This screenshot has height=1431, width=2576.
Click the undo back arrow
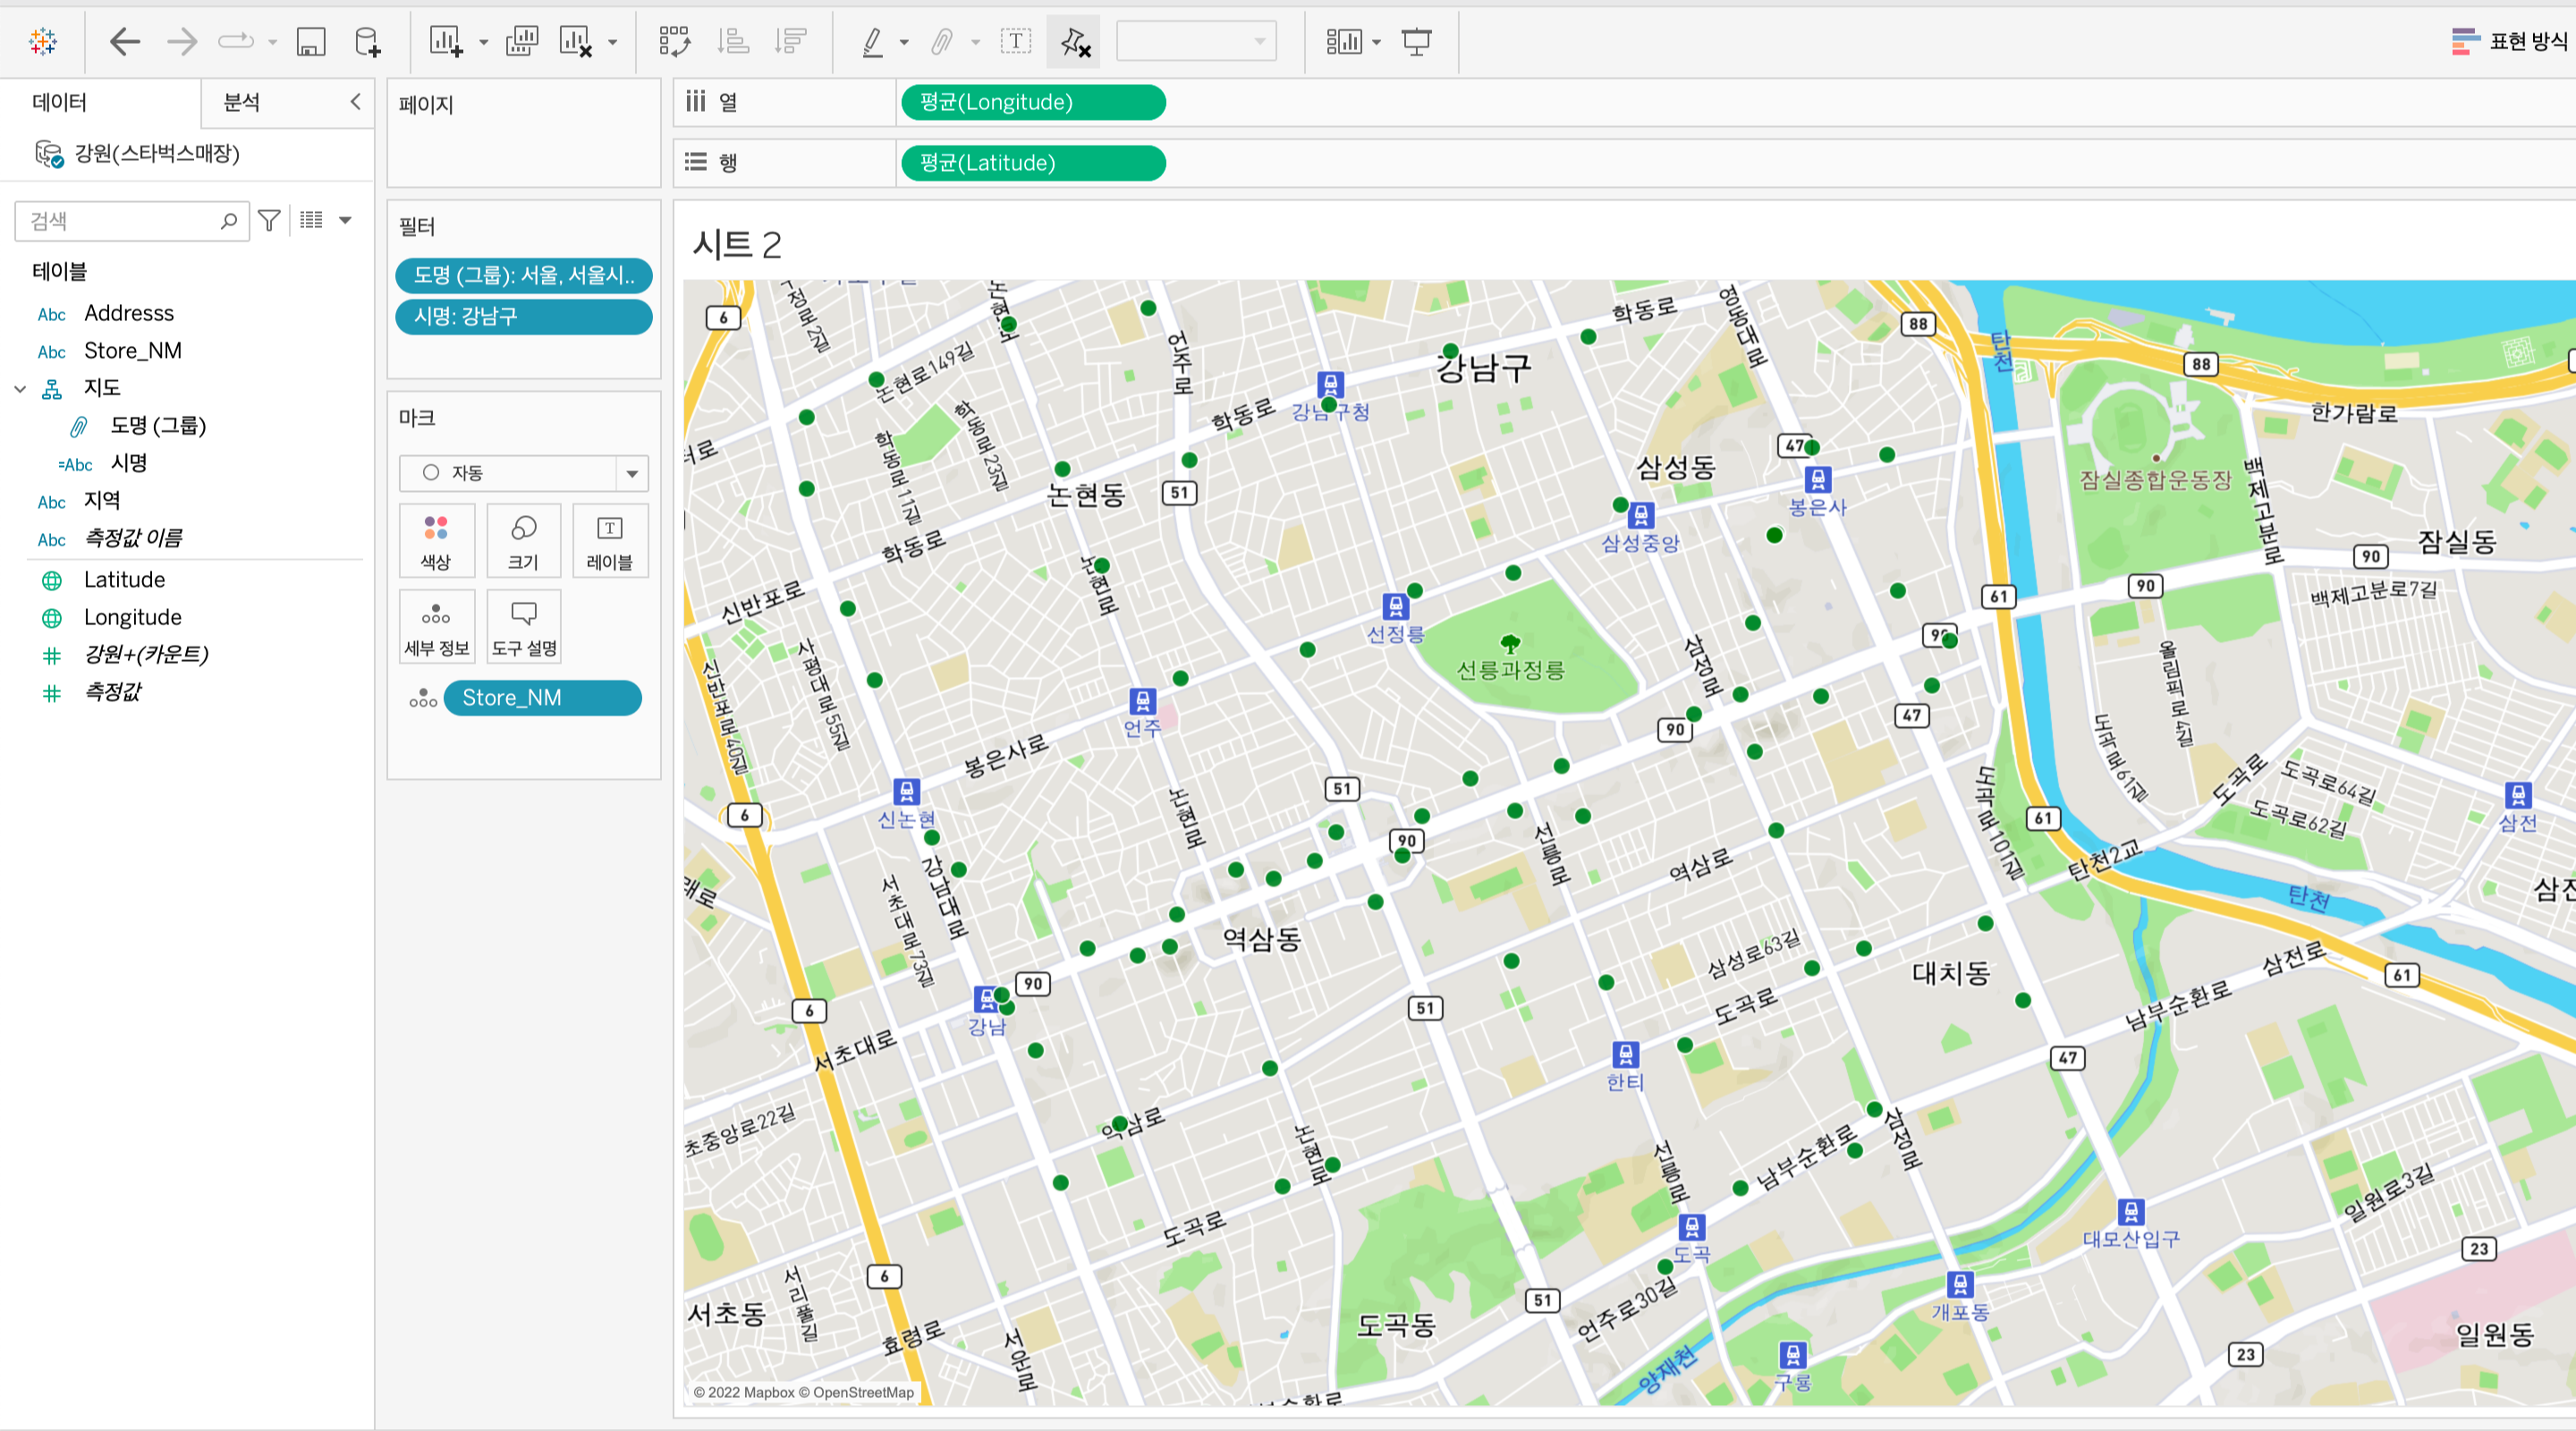tap(124, 41)
